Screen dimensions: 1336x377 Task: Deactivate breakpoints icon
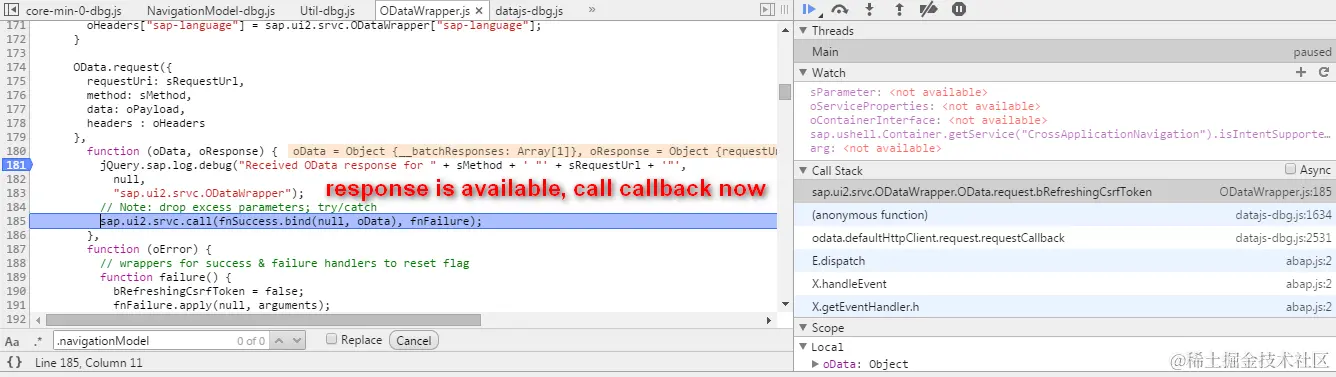pos(928,9)
